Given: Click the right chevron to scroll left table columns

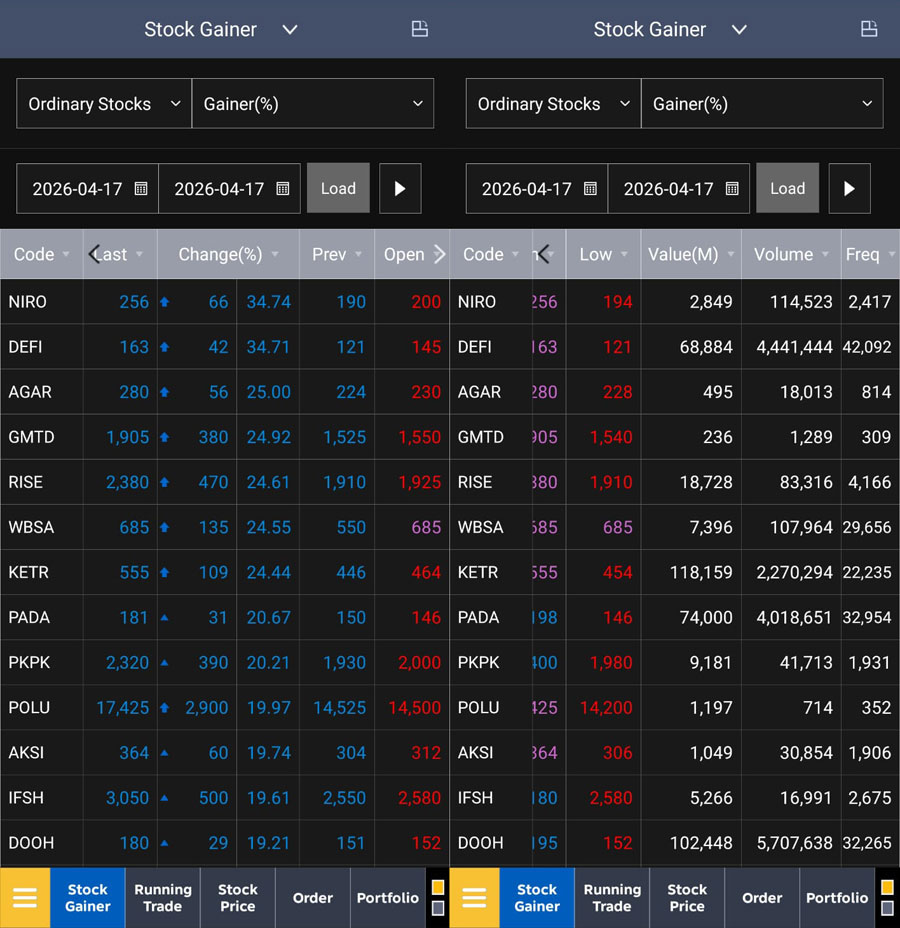Looking at the screenshot, I should [440, 254].
